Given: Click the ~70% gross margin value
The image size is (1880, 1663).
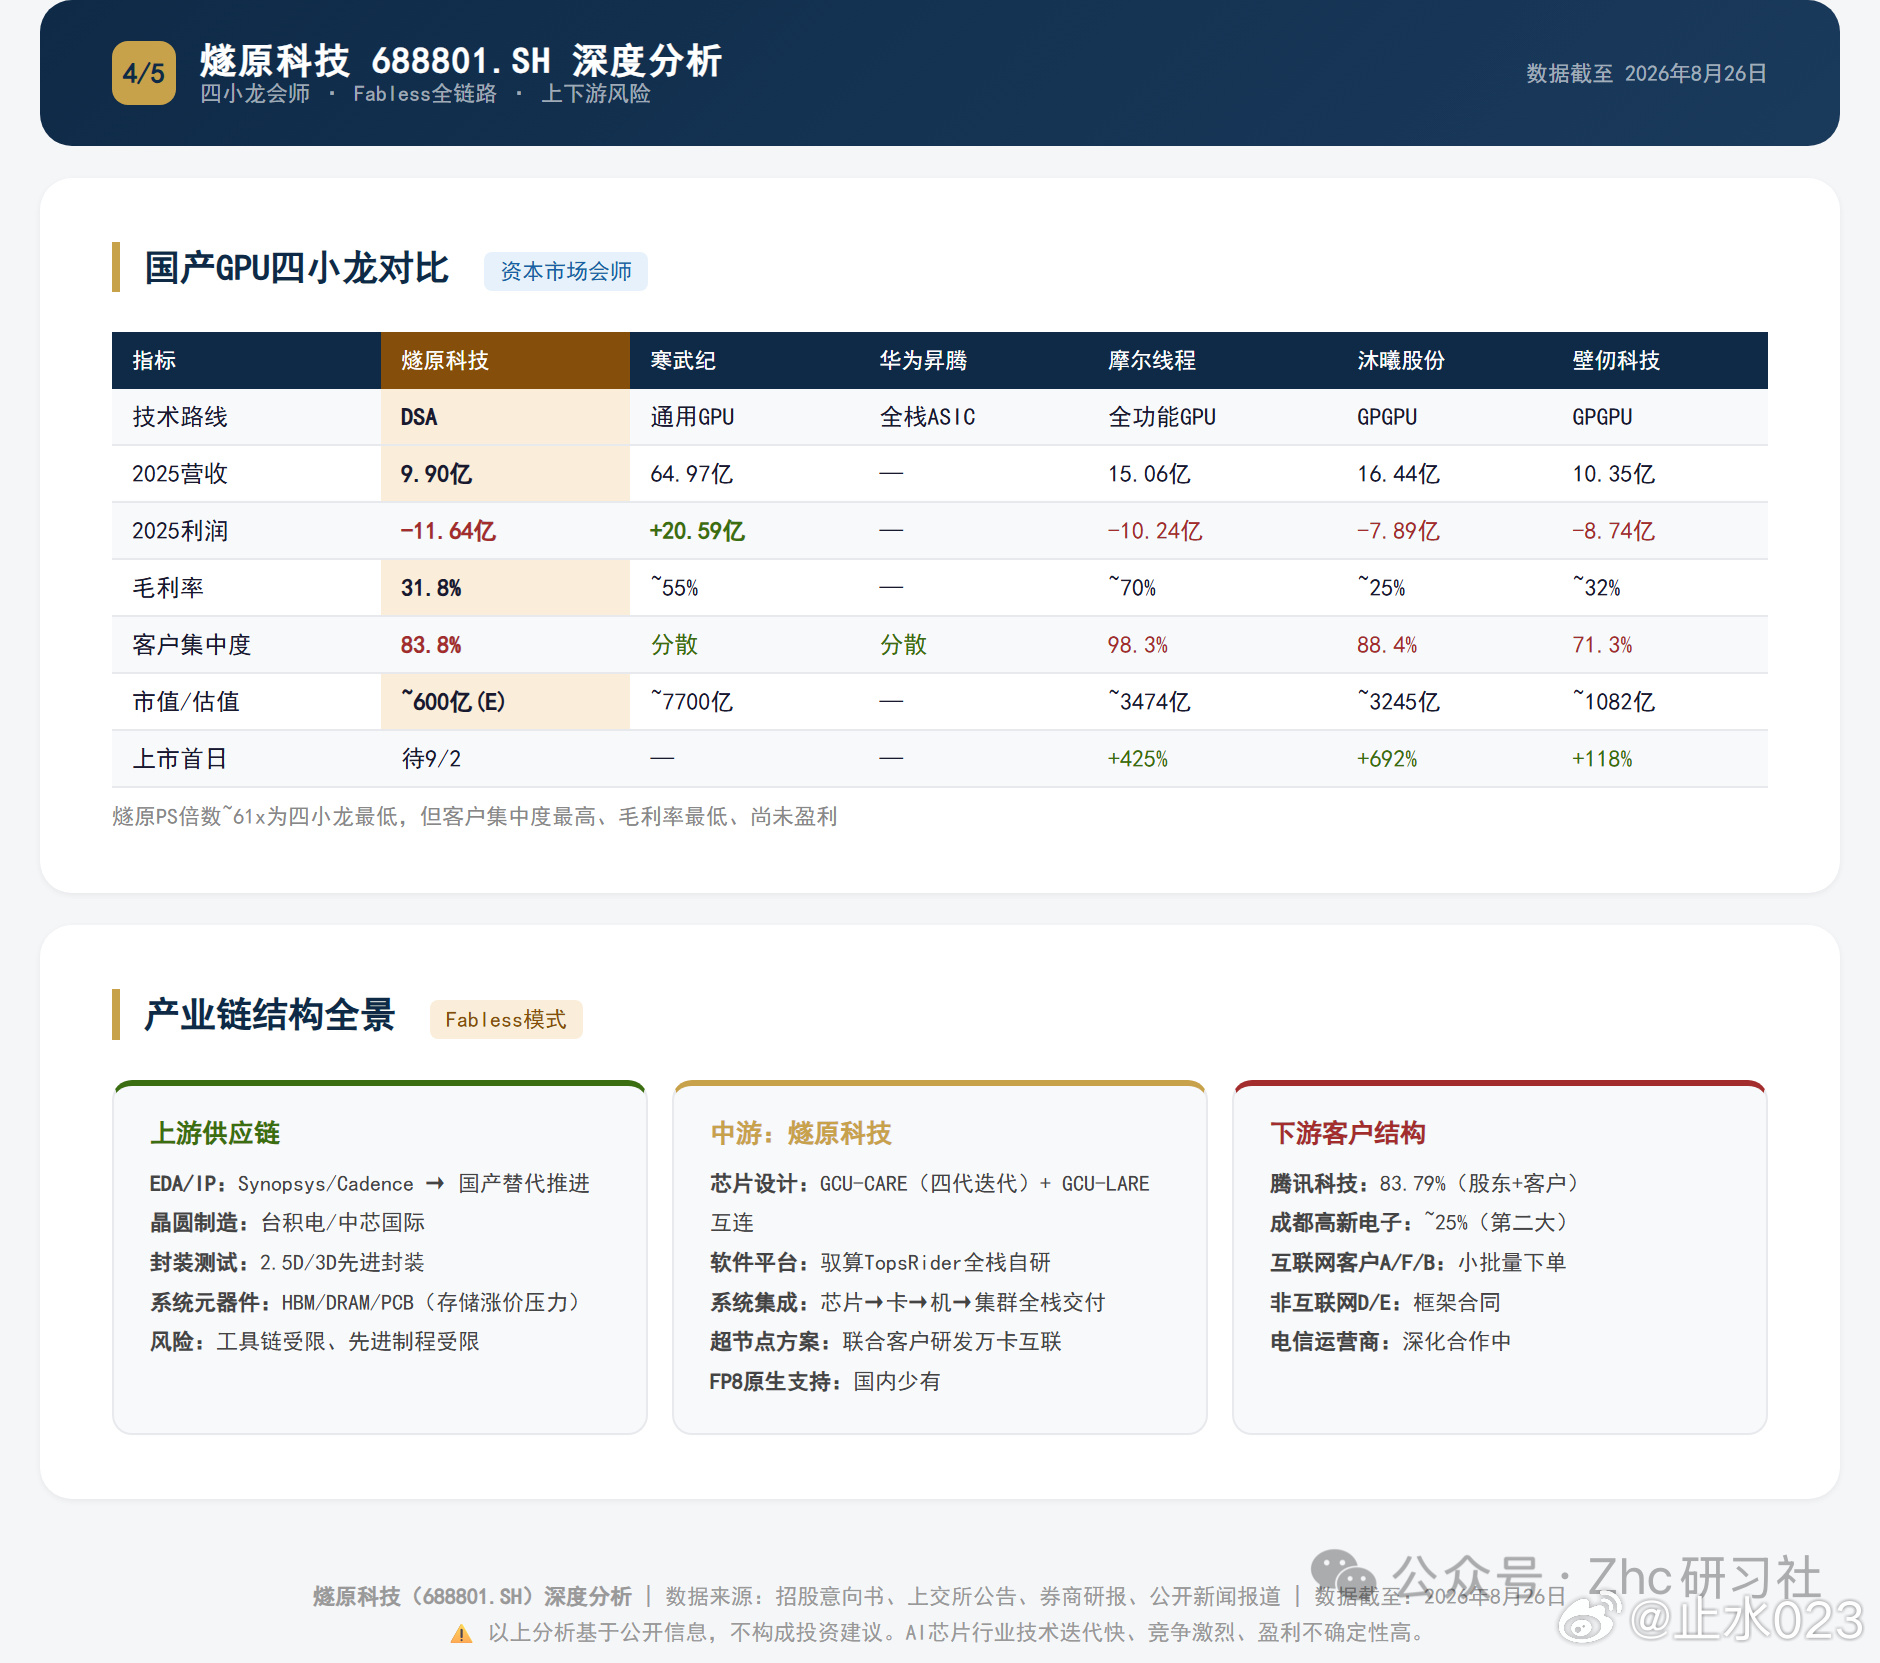Looking at the screenshot, I should (x=1132, y=588).
